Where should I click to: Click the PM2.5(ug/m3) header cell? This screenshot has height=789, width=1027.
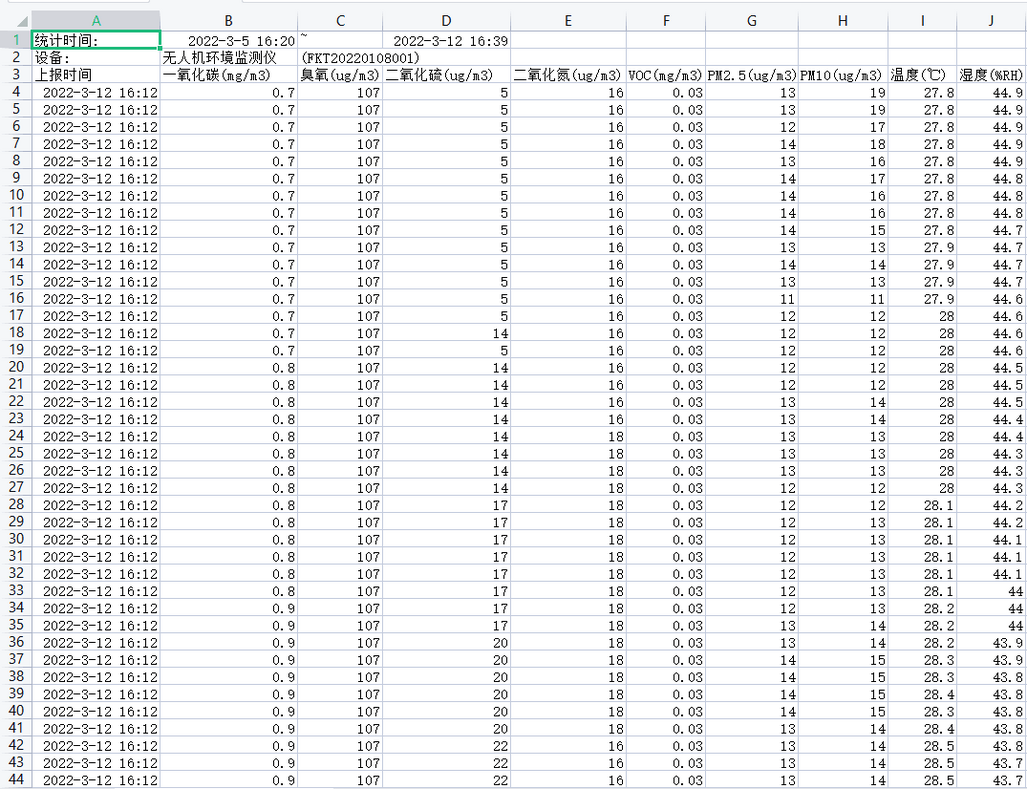tap(752, 75)
